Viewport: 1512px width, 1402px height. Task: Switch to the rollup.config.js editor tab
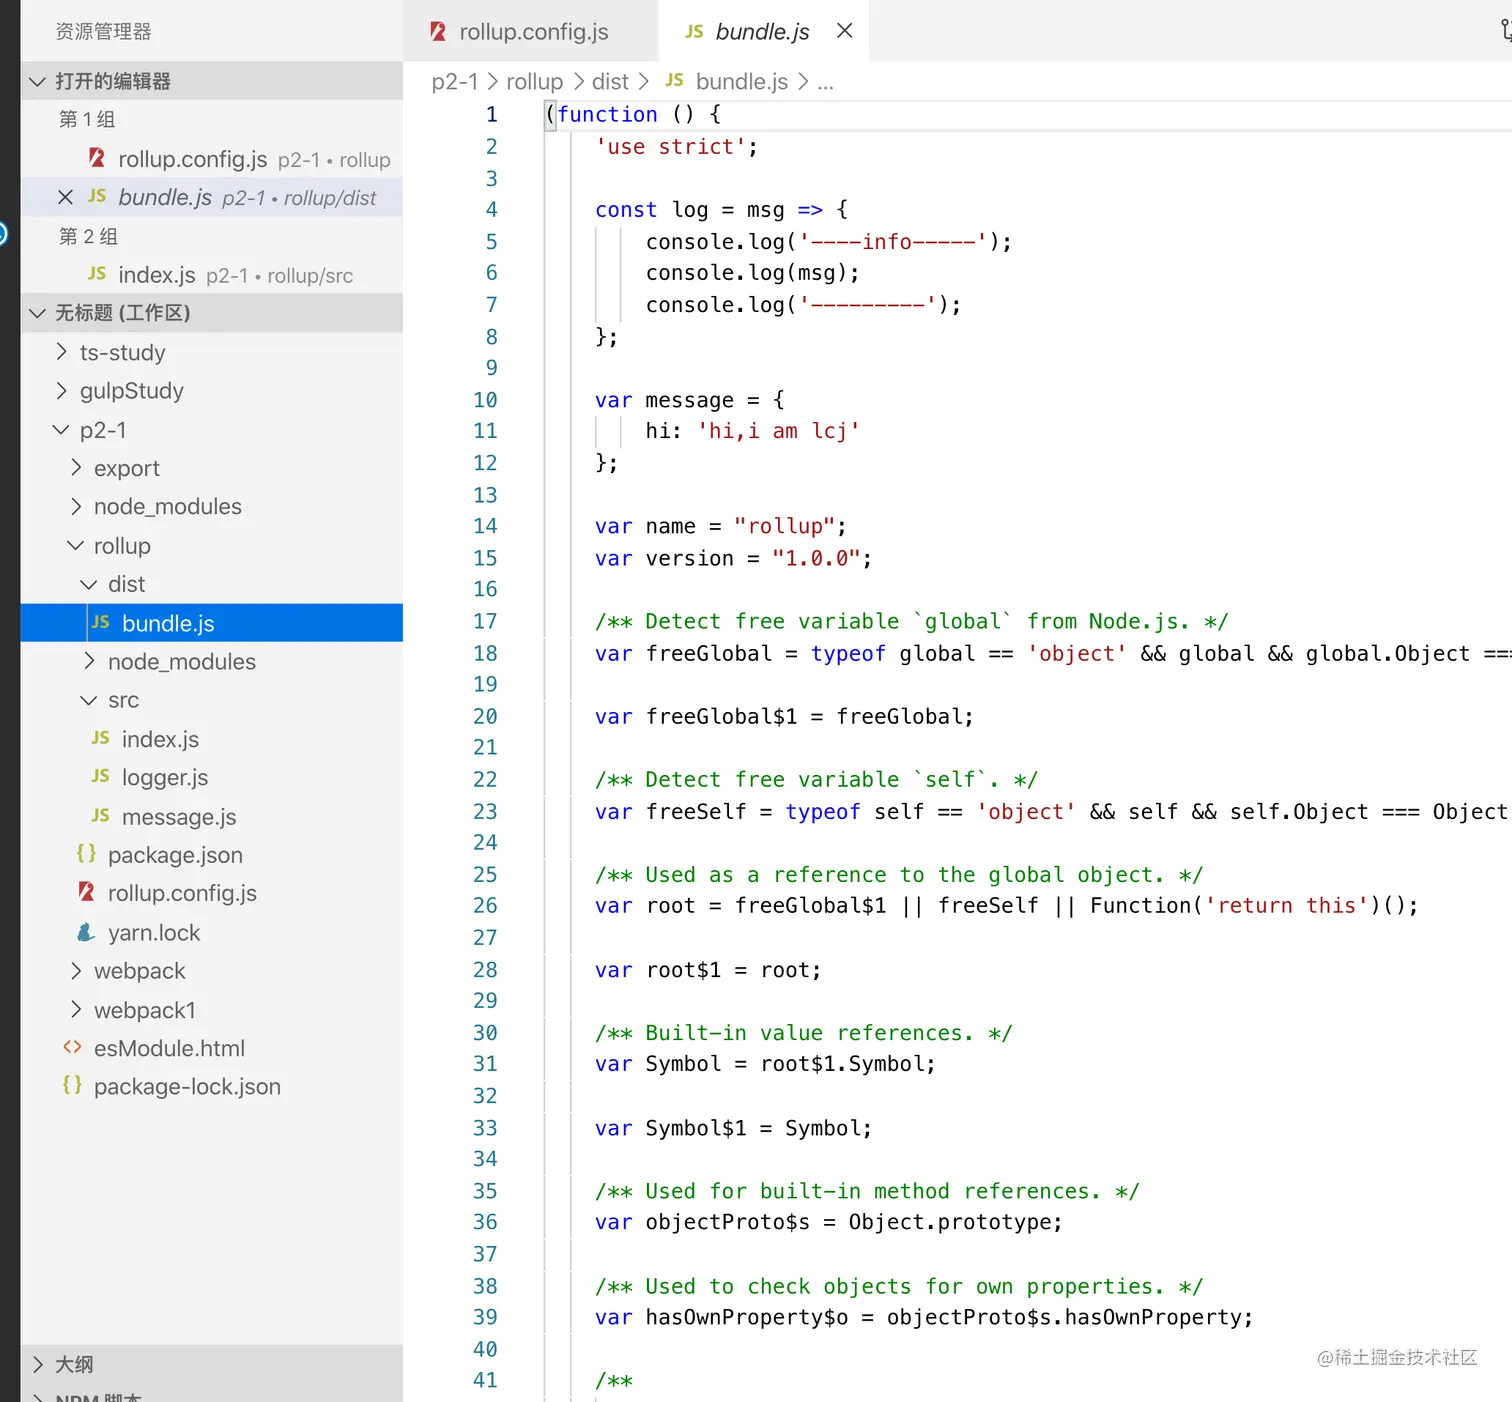(x=531, y=31)
